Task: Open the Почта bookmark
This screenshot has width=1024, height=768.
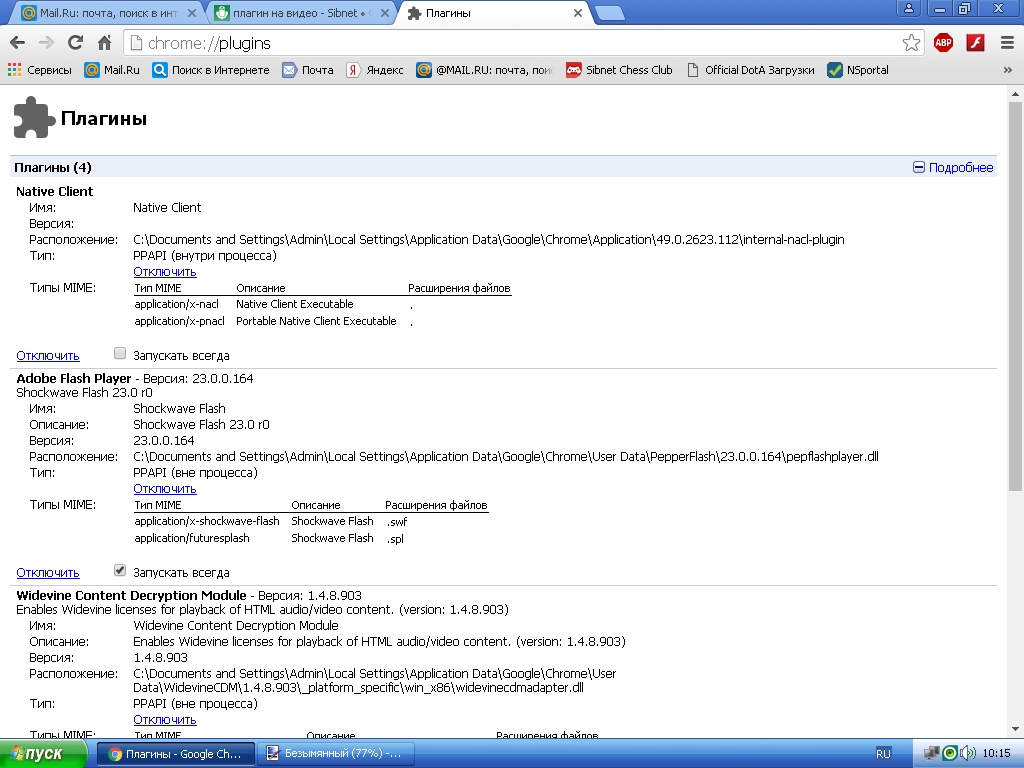Action: [308, 70]
